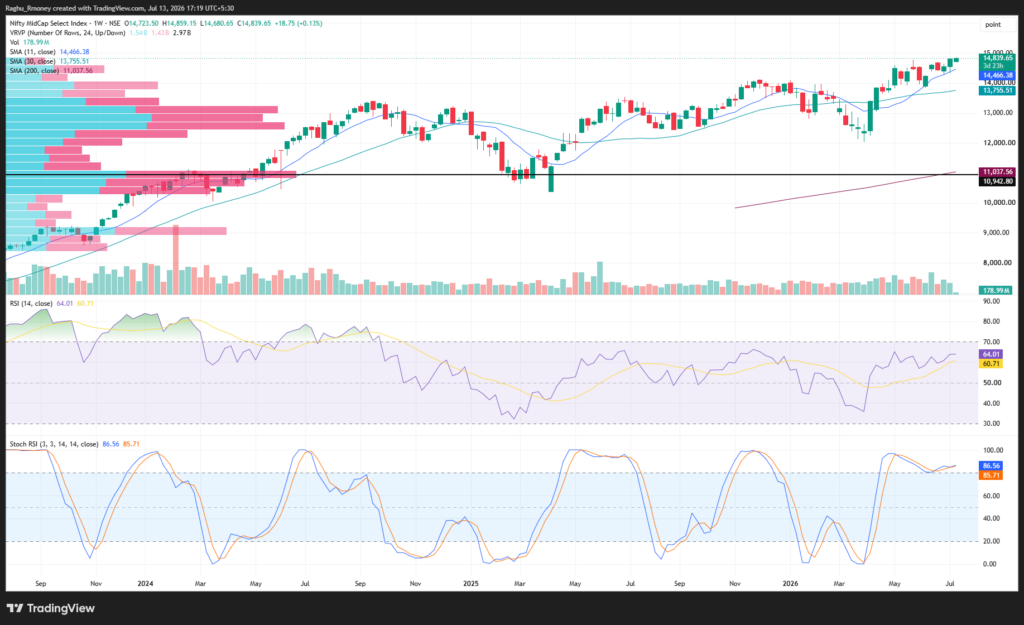The width and height of the screenshot is (1024, 625).
Task: Click the 90.00 RSI axis label
Action: point(991,302)
